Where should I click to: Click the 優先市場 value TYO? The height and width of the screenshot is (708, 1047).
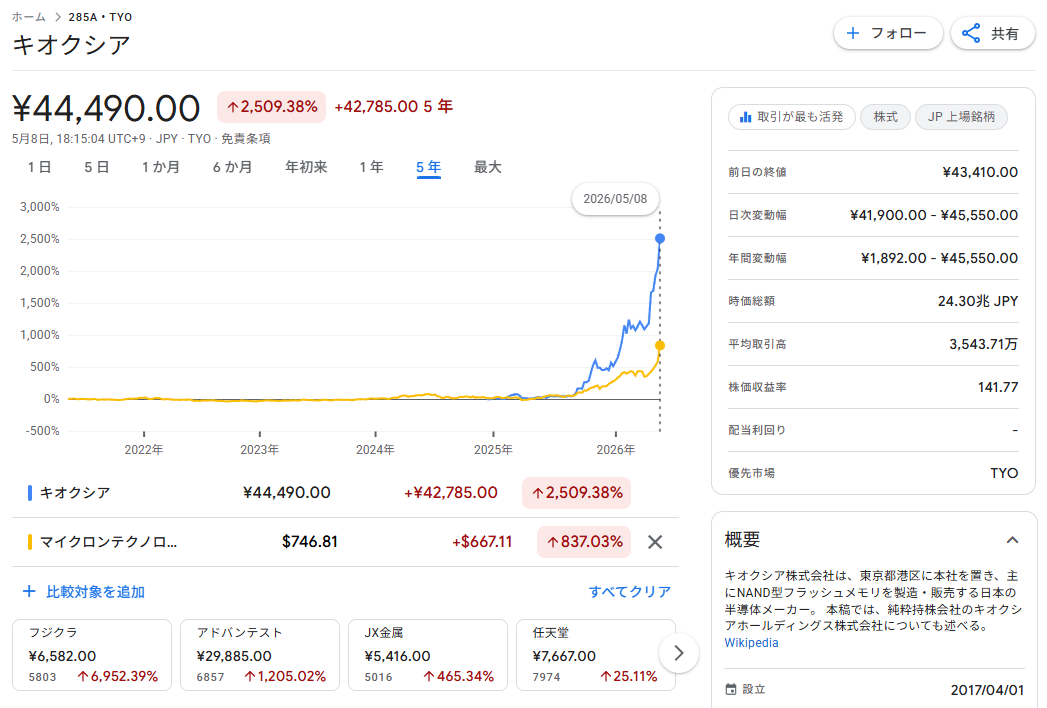[1004, 474]
